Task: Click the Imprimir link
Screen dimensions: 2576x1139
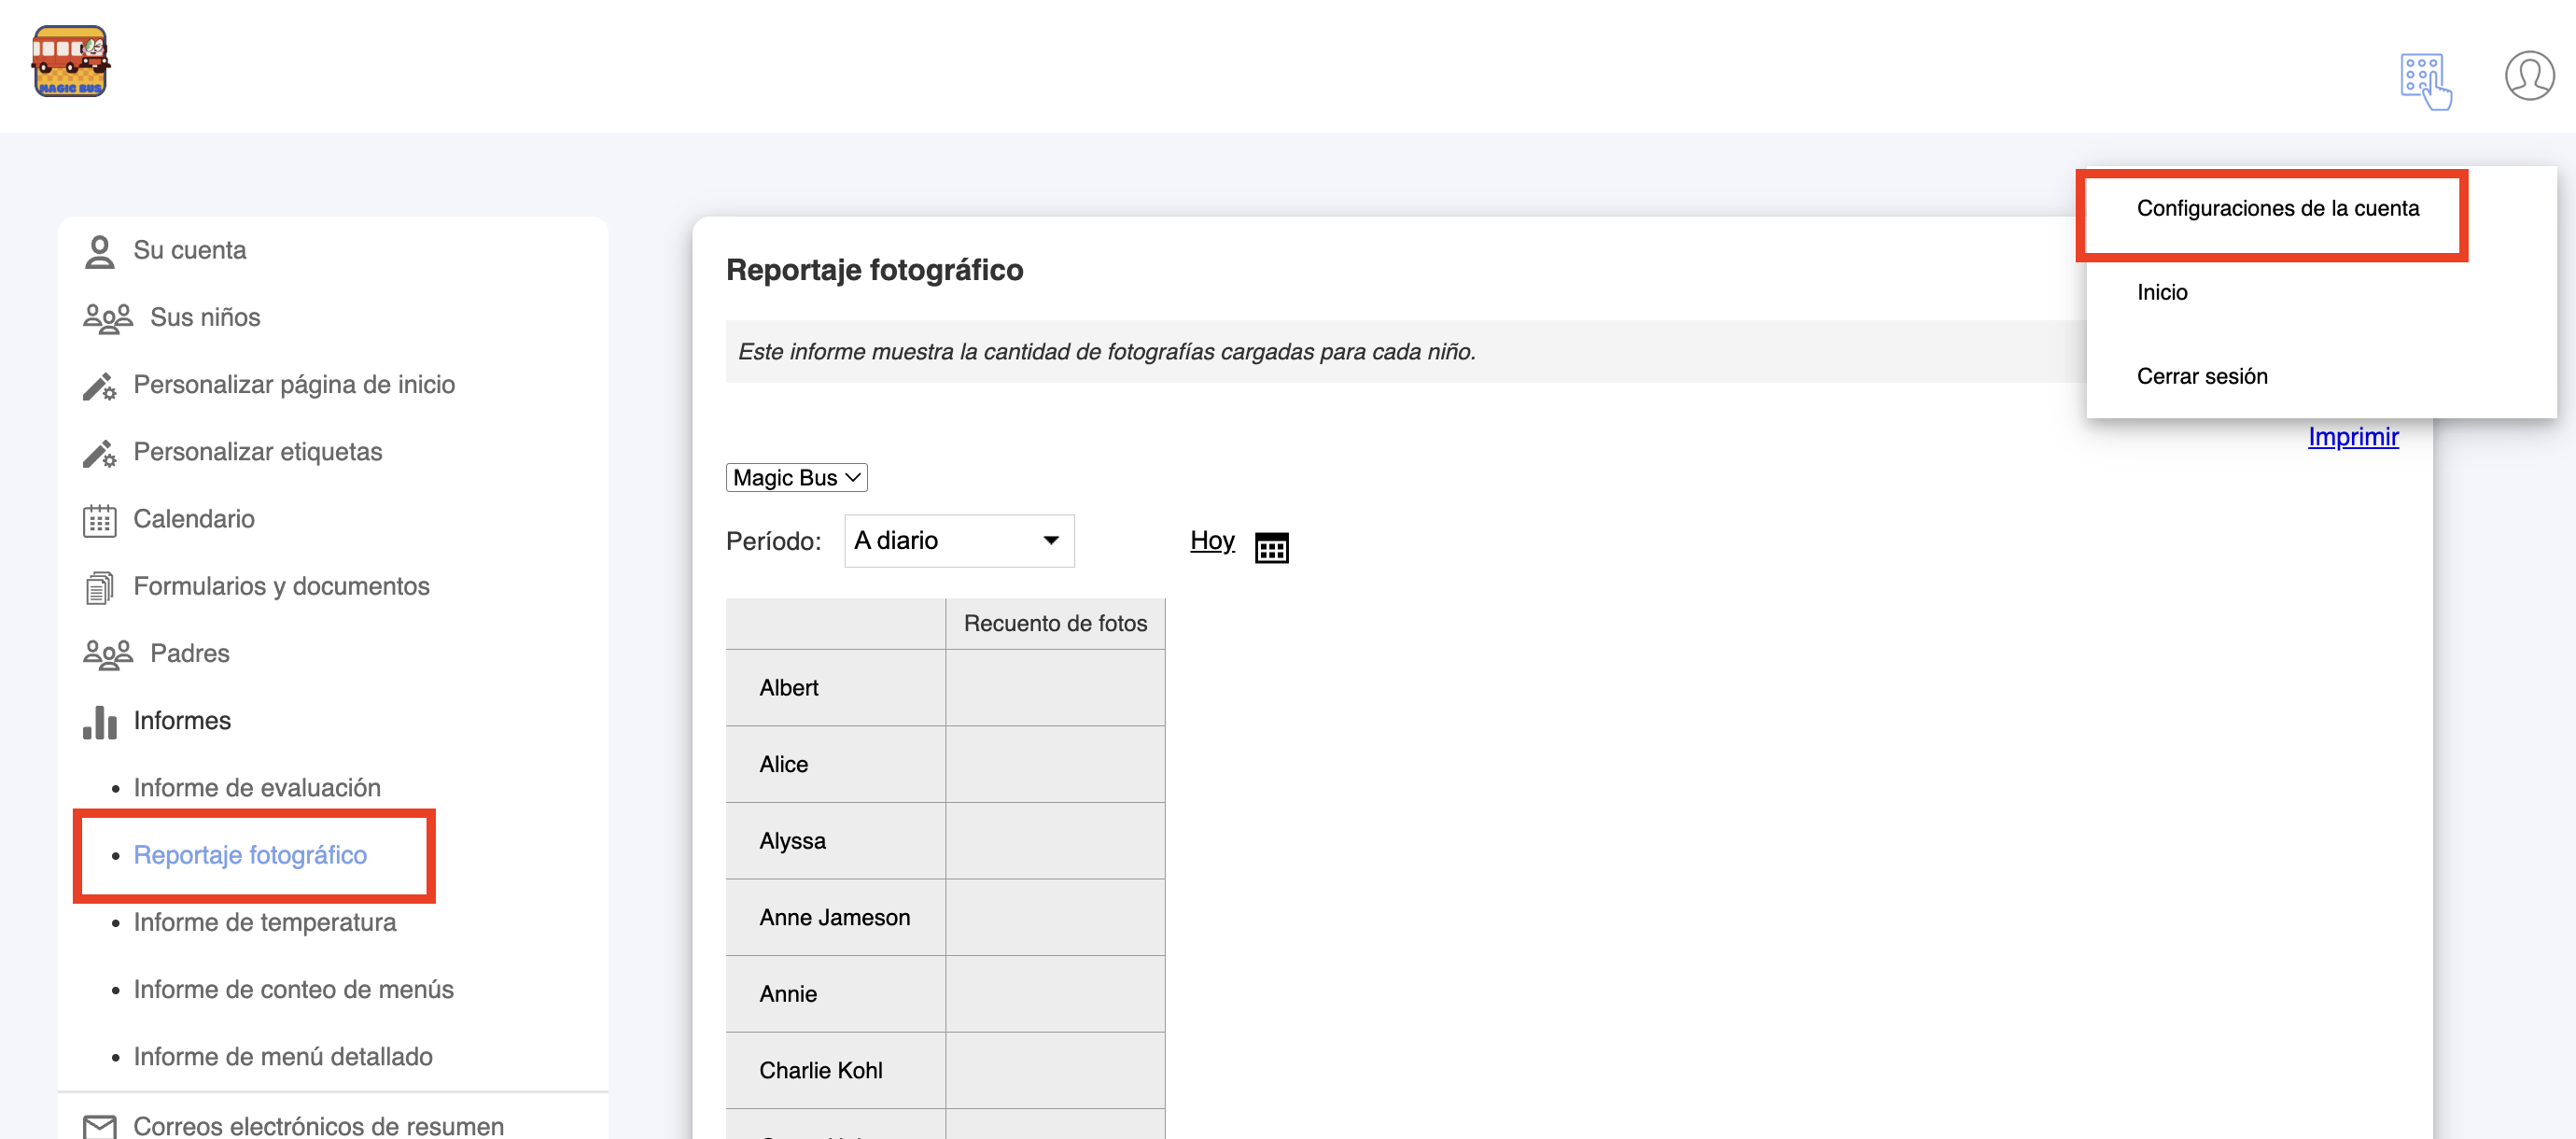Action: 2352,437
